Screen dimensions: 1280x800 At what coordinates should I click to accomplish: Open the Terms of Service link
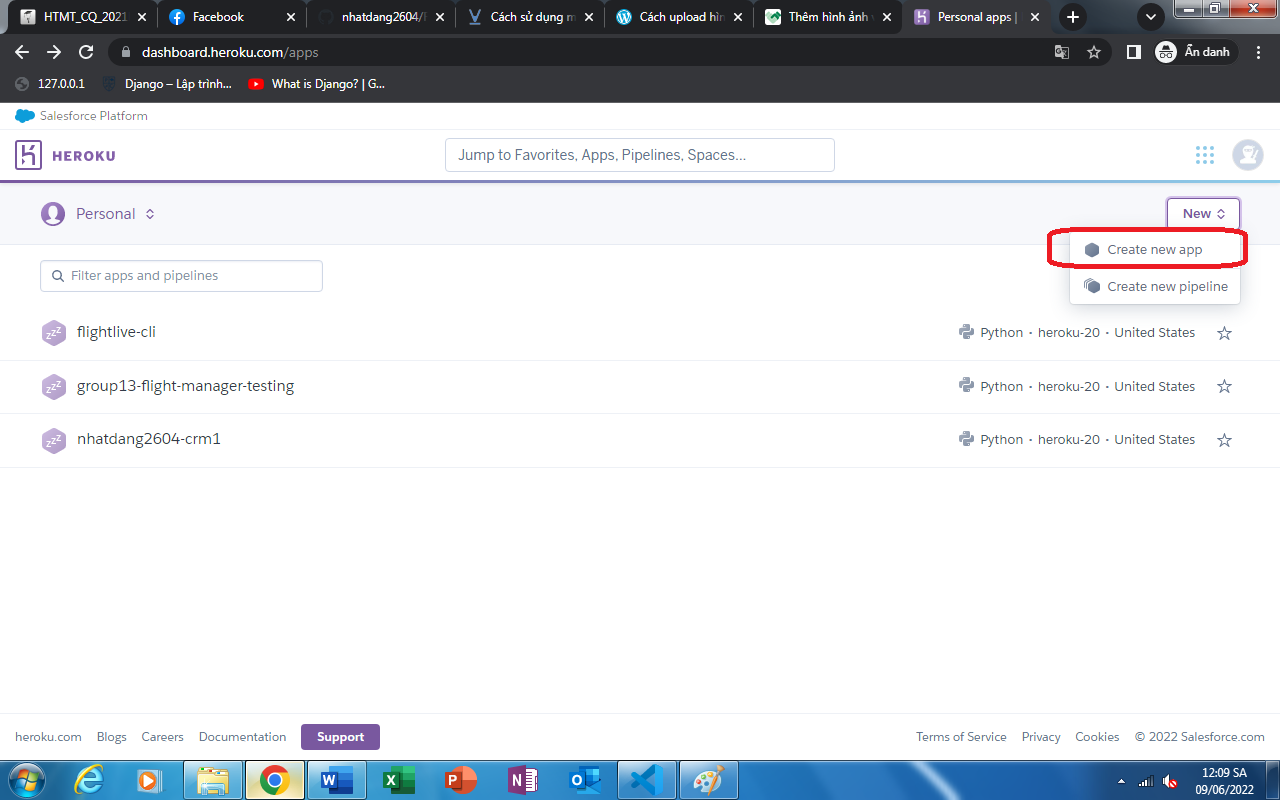click(961, 737)
